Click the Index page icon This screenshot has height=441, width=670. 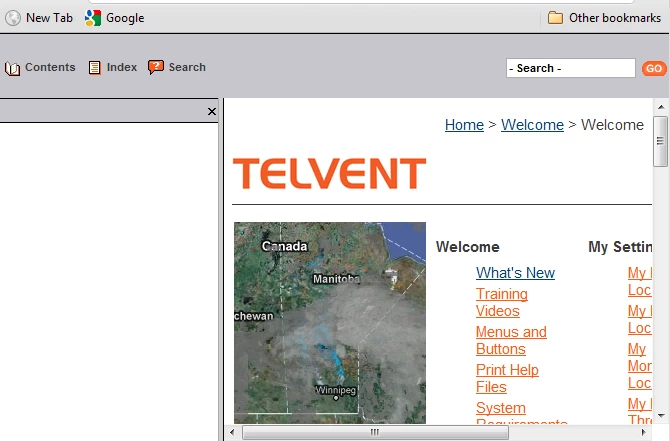(94, 68)
